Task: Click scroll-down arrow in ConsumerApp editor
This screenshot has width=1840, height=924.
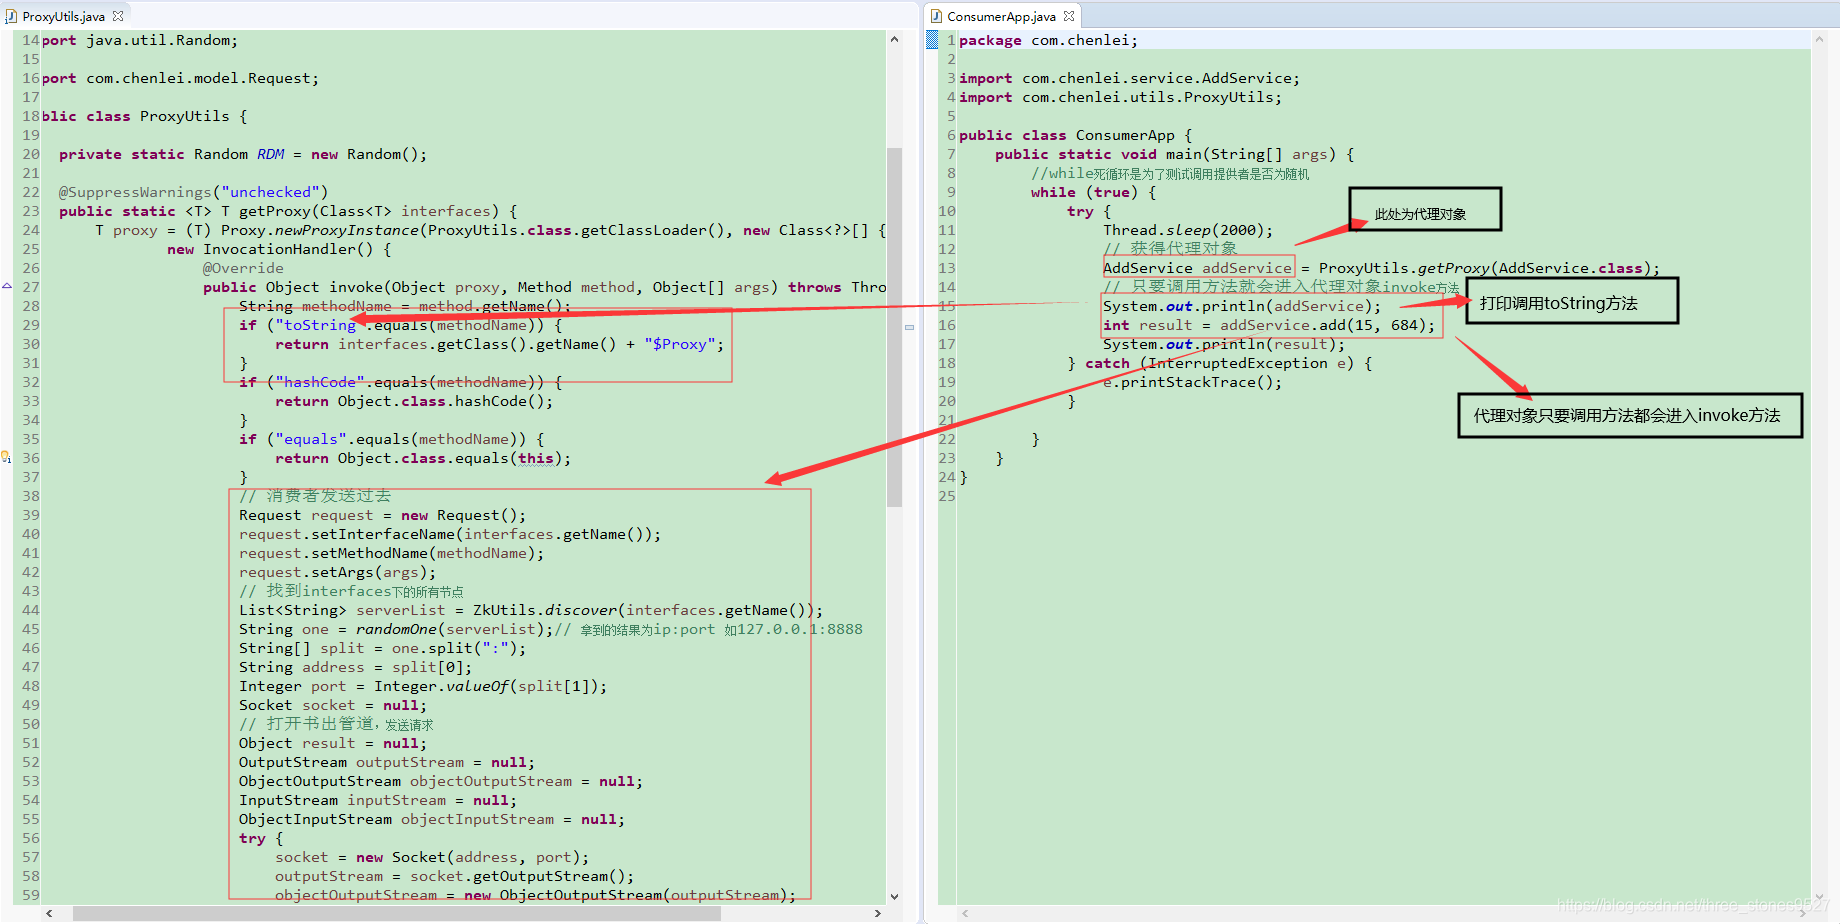Action: pyautogui.click(x=1820, y=896)
